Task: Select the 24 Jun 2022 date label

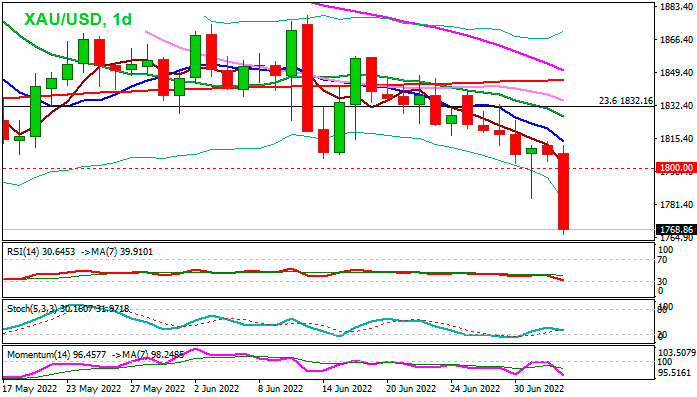Action: pyautogui.click(x=475, y=389)
